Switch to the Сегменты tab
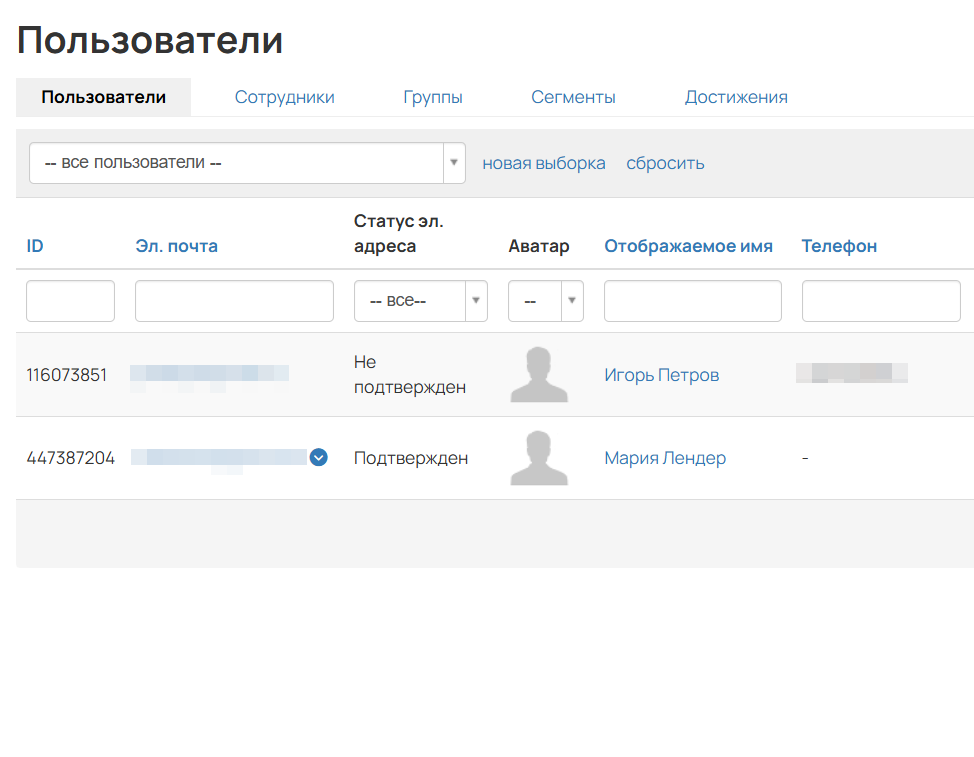 573,97
